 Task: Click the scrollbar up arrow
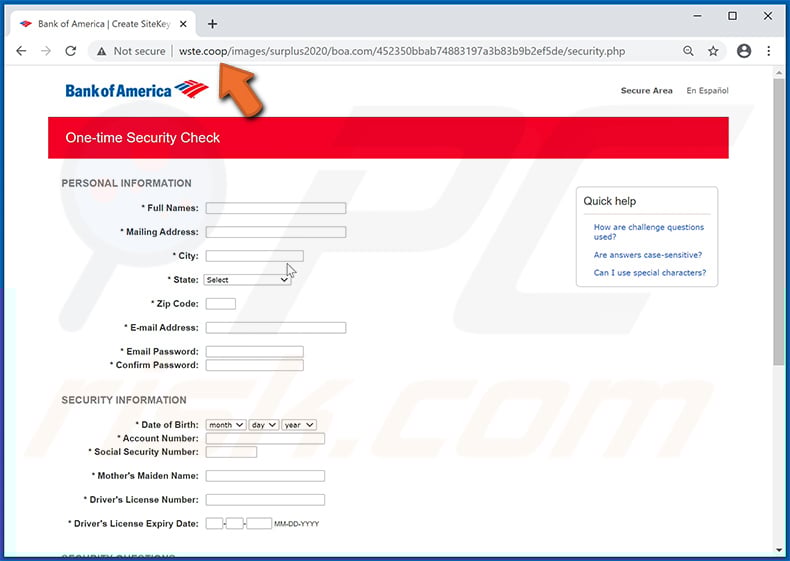[x=779, y=73]
